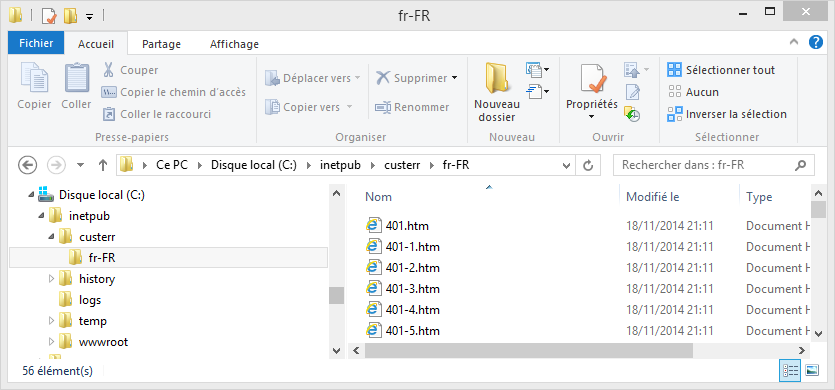This screenshot has width=835, height=390.
Task: Switch to the Partage ribbon tab
Action: click(x=161, y=44)
